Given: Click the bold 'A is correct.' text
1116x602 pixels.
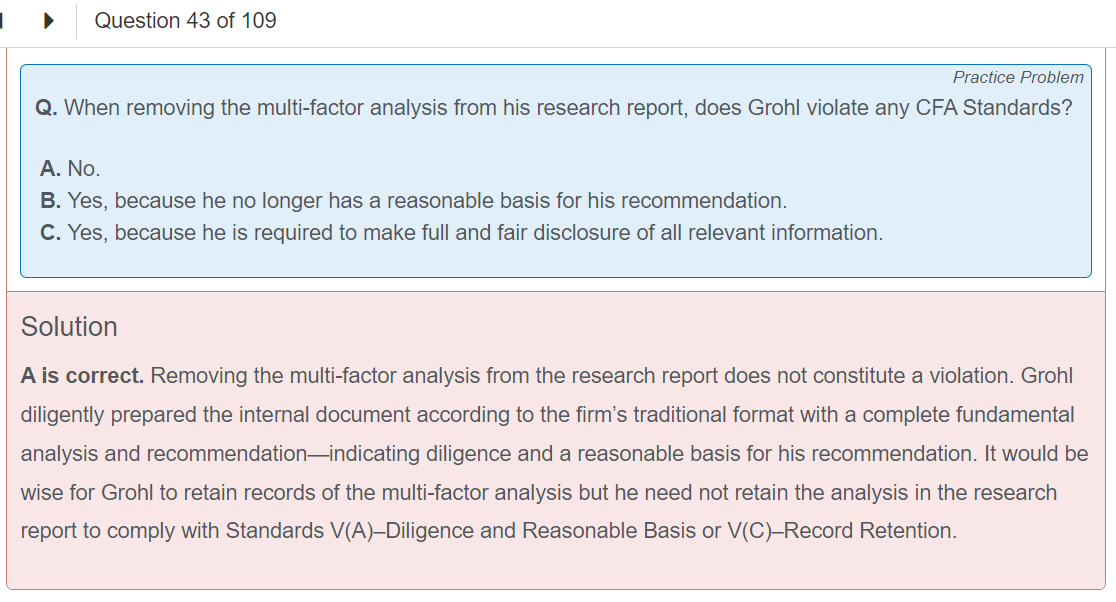Looking at the screenshot, I should (82, 376).
